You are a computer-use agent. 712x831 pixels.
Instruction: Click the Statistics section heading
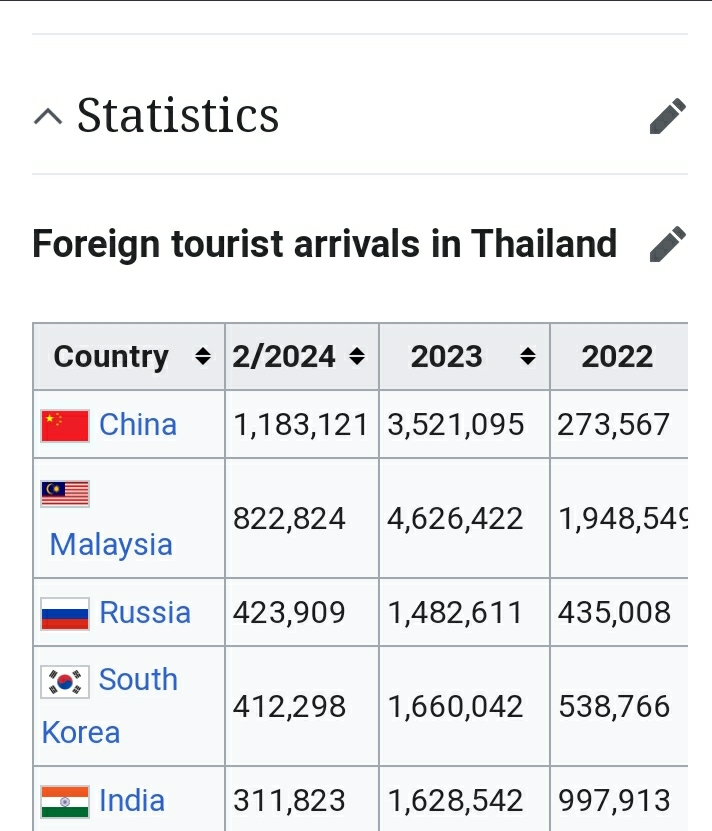[178, 116]
